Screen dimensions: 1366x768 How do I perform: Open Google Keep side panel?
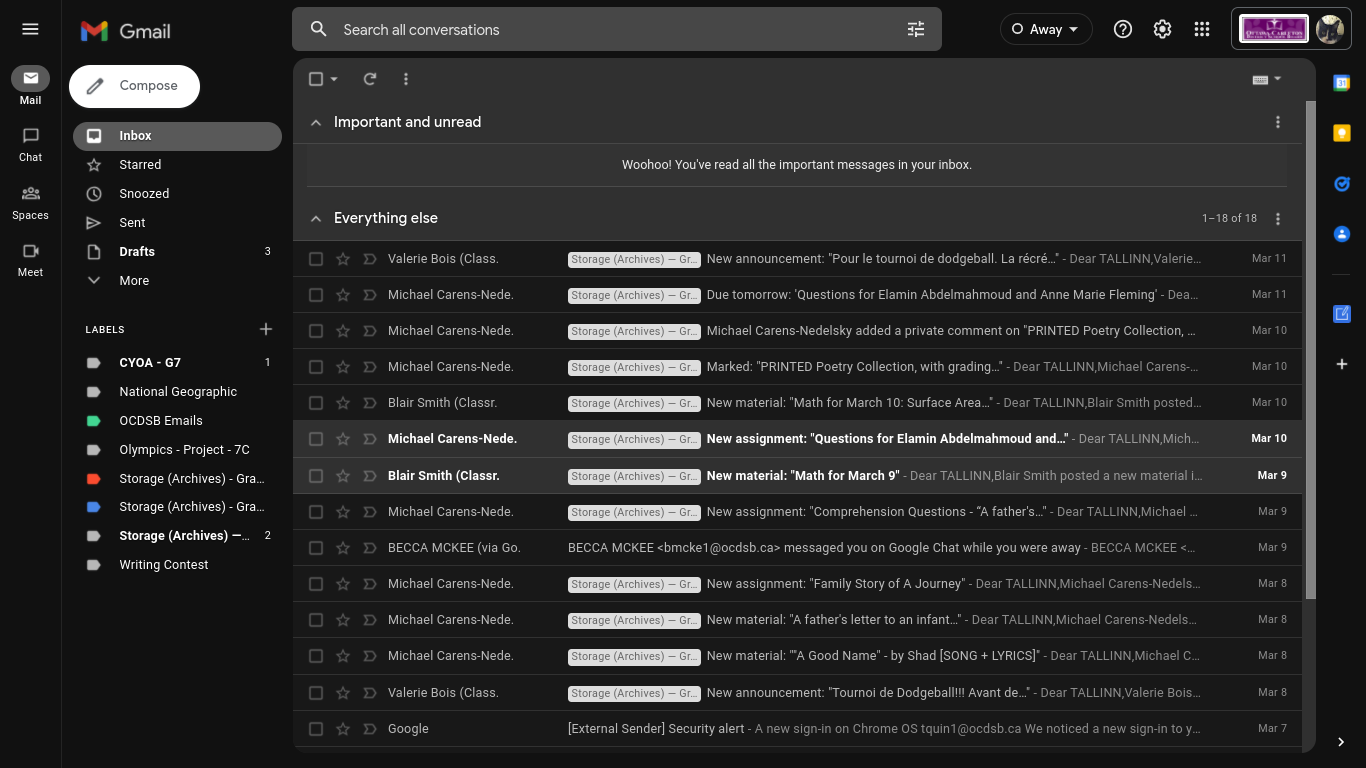(1342, 133)
